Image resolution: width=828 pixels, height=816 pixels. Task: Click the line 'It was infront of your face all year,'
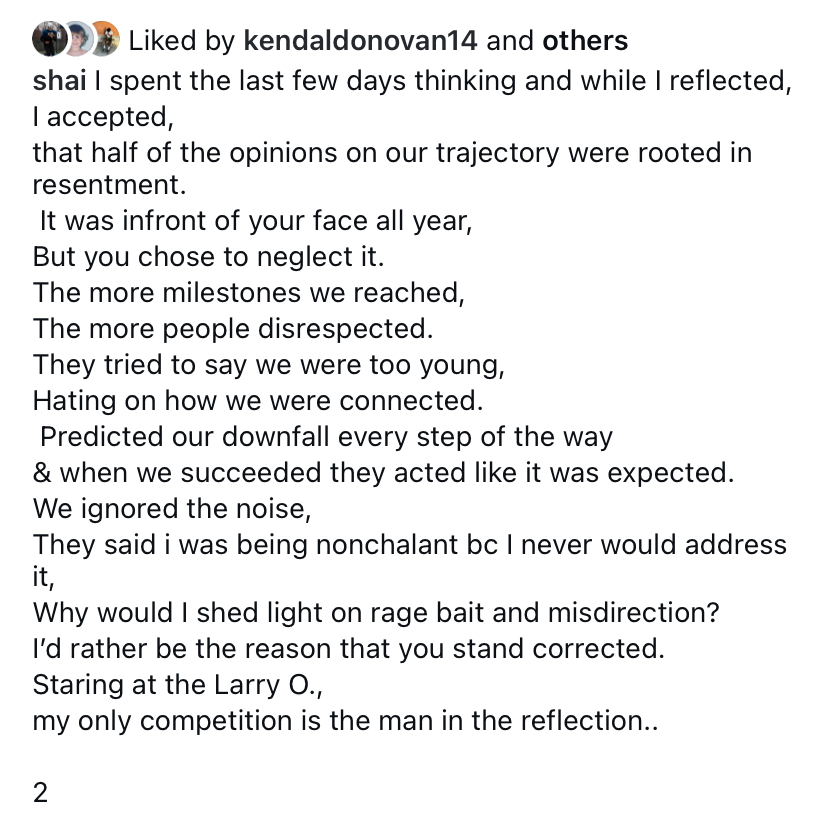click(256, 221)
